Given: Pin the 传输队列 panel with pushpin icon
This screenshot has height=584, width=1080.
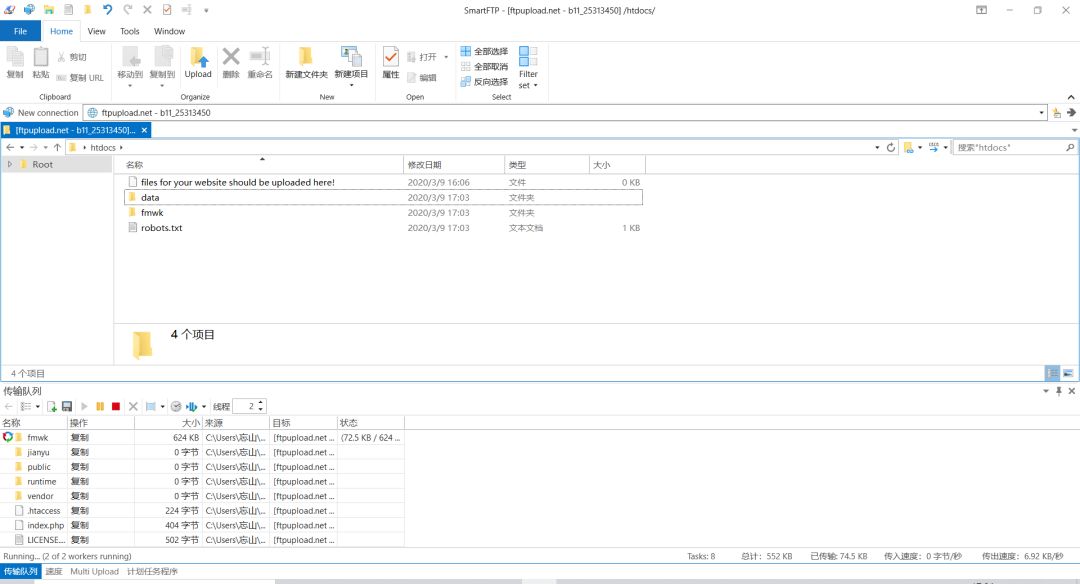Looking at the screenshot, I should coord(1059,391).
